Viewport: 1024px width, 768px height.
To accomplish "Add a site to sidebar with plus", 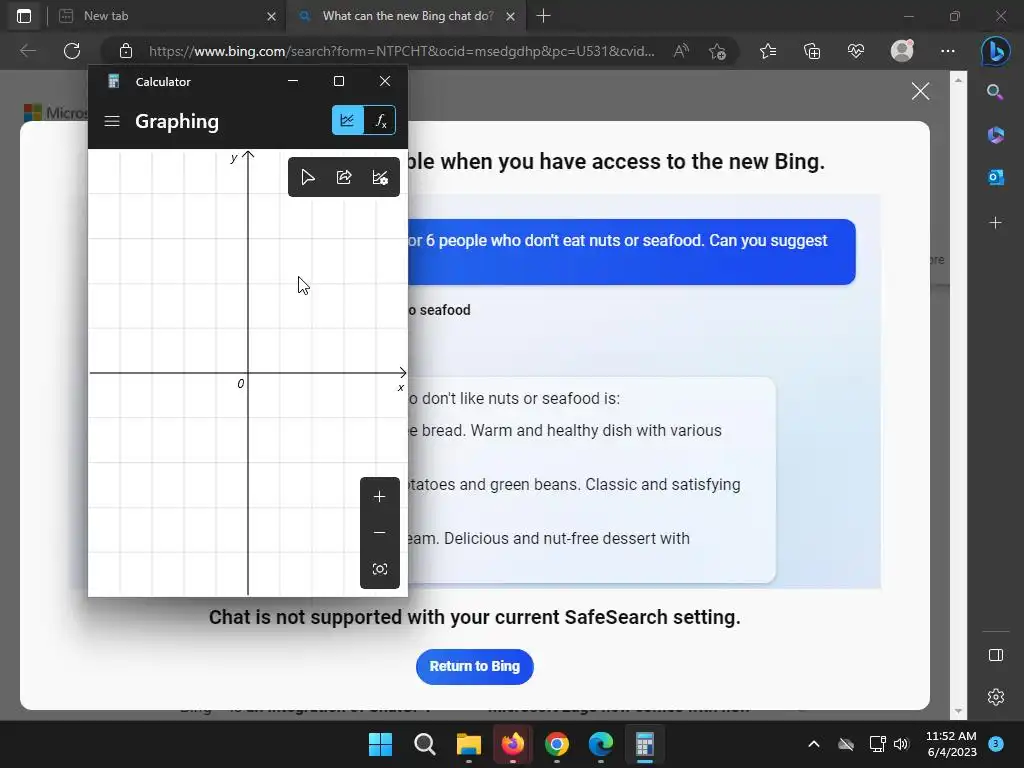I will click(995, 223).
